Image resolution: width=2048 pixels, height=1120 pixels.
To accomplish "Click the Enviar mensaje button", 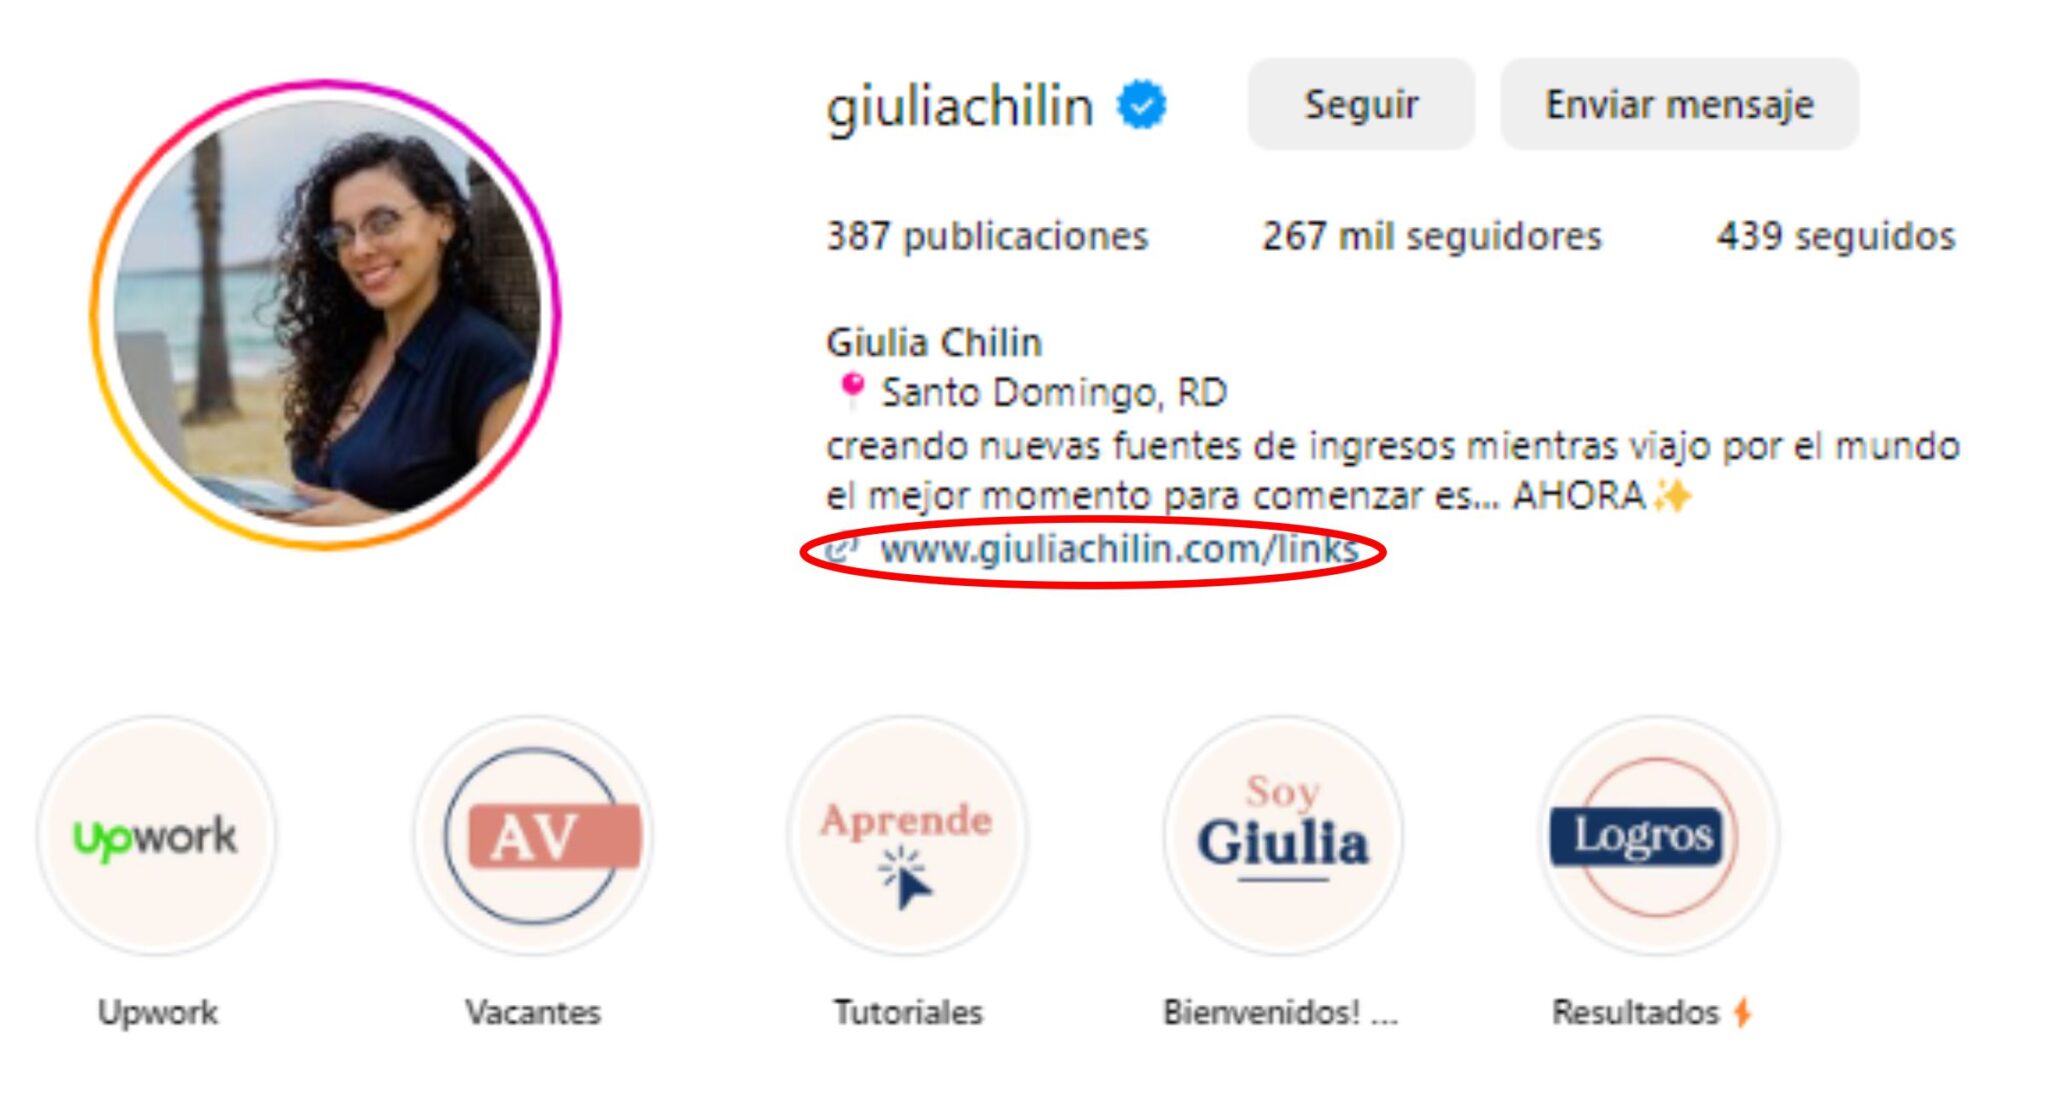I will point(1679,104).
